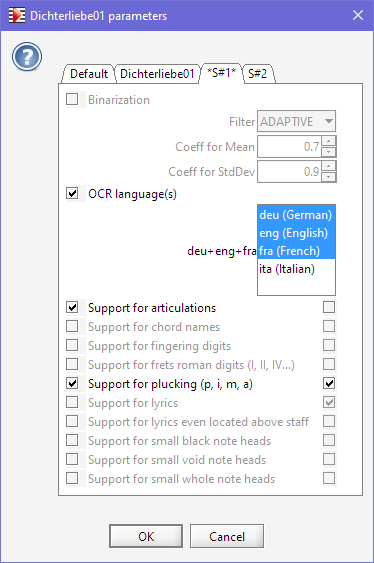
Task: Uncheck the OCR language(s) checkbox
Action: pyautogui.click(x=72, y=194)
